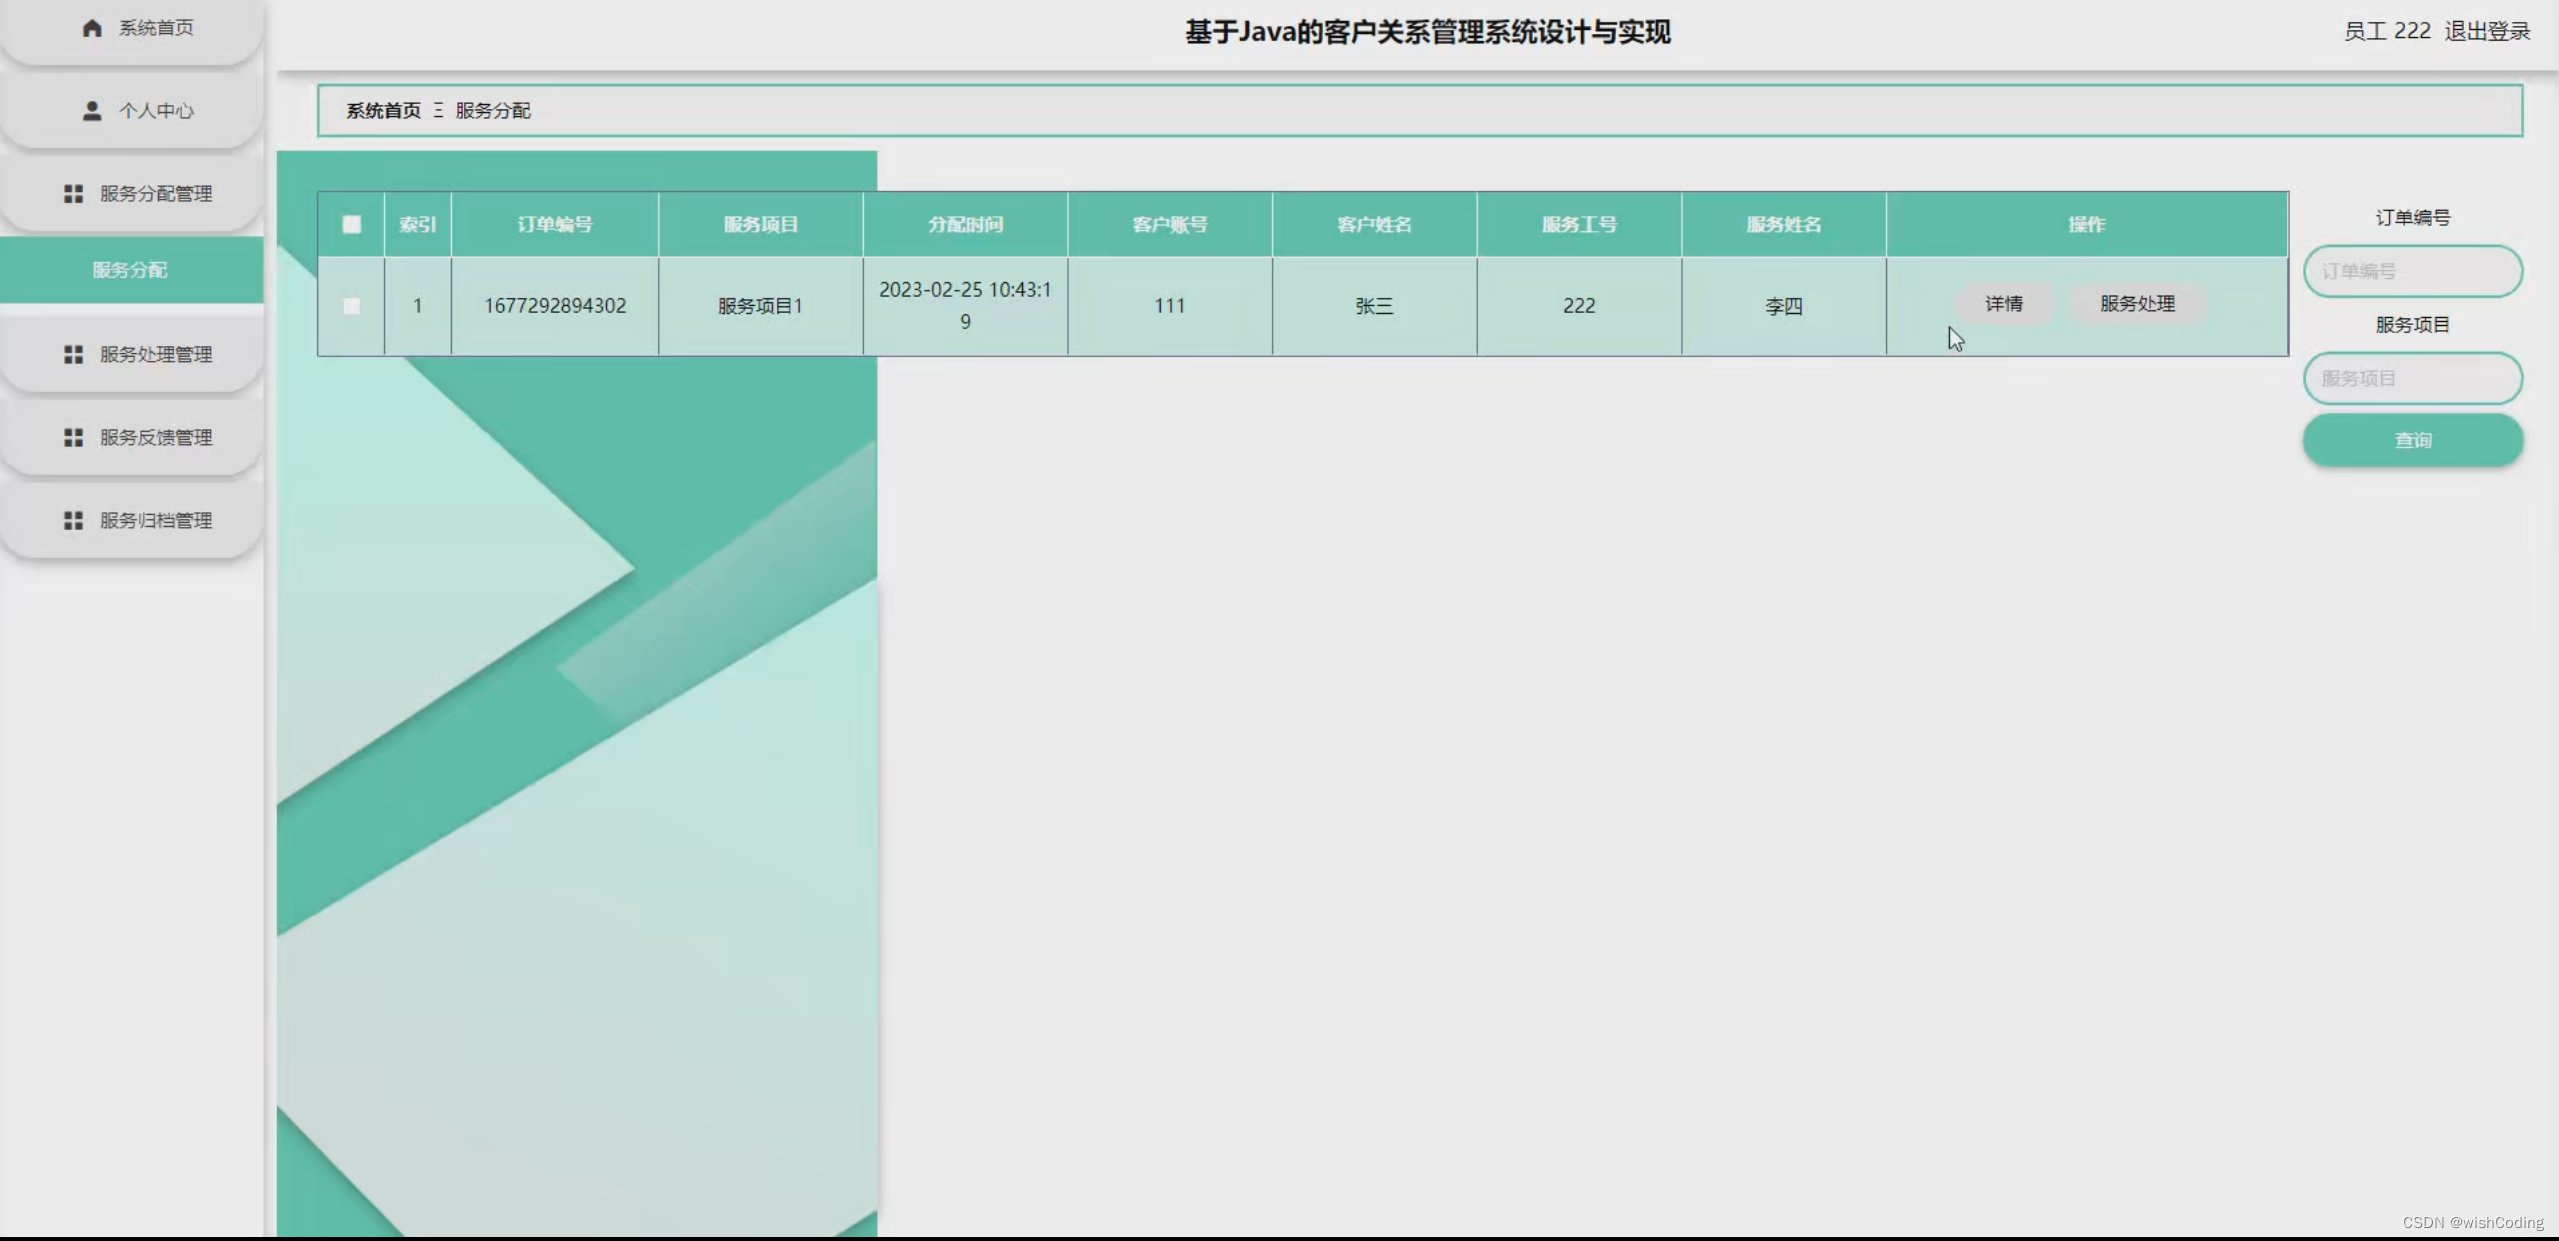Click grid icon next to 服务归档管理
The image size is (2559, 1241).
point(73,521)
